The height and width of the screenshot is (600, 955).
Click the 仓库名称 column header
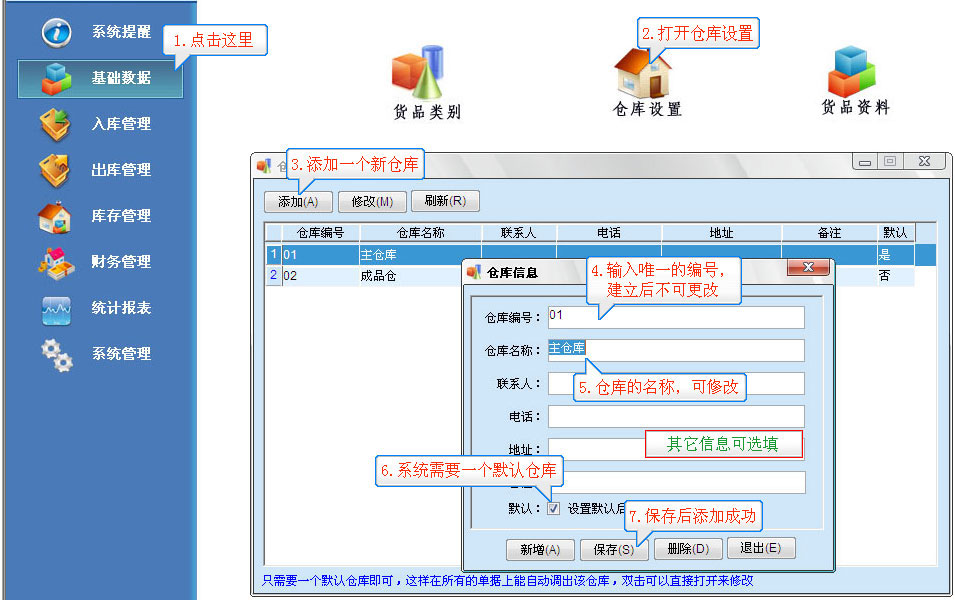(420, 232)
